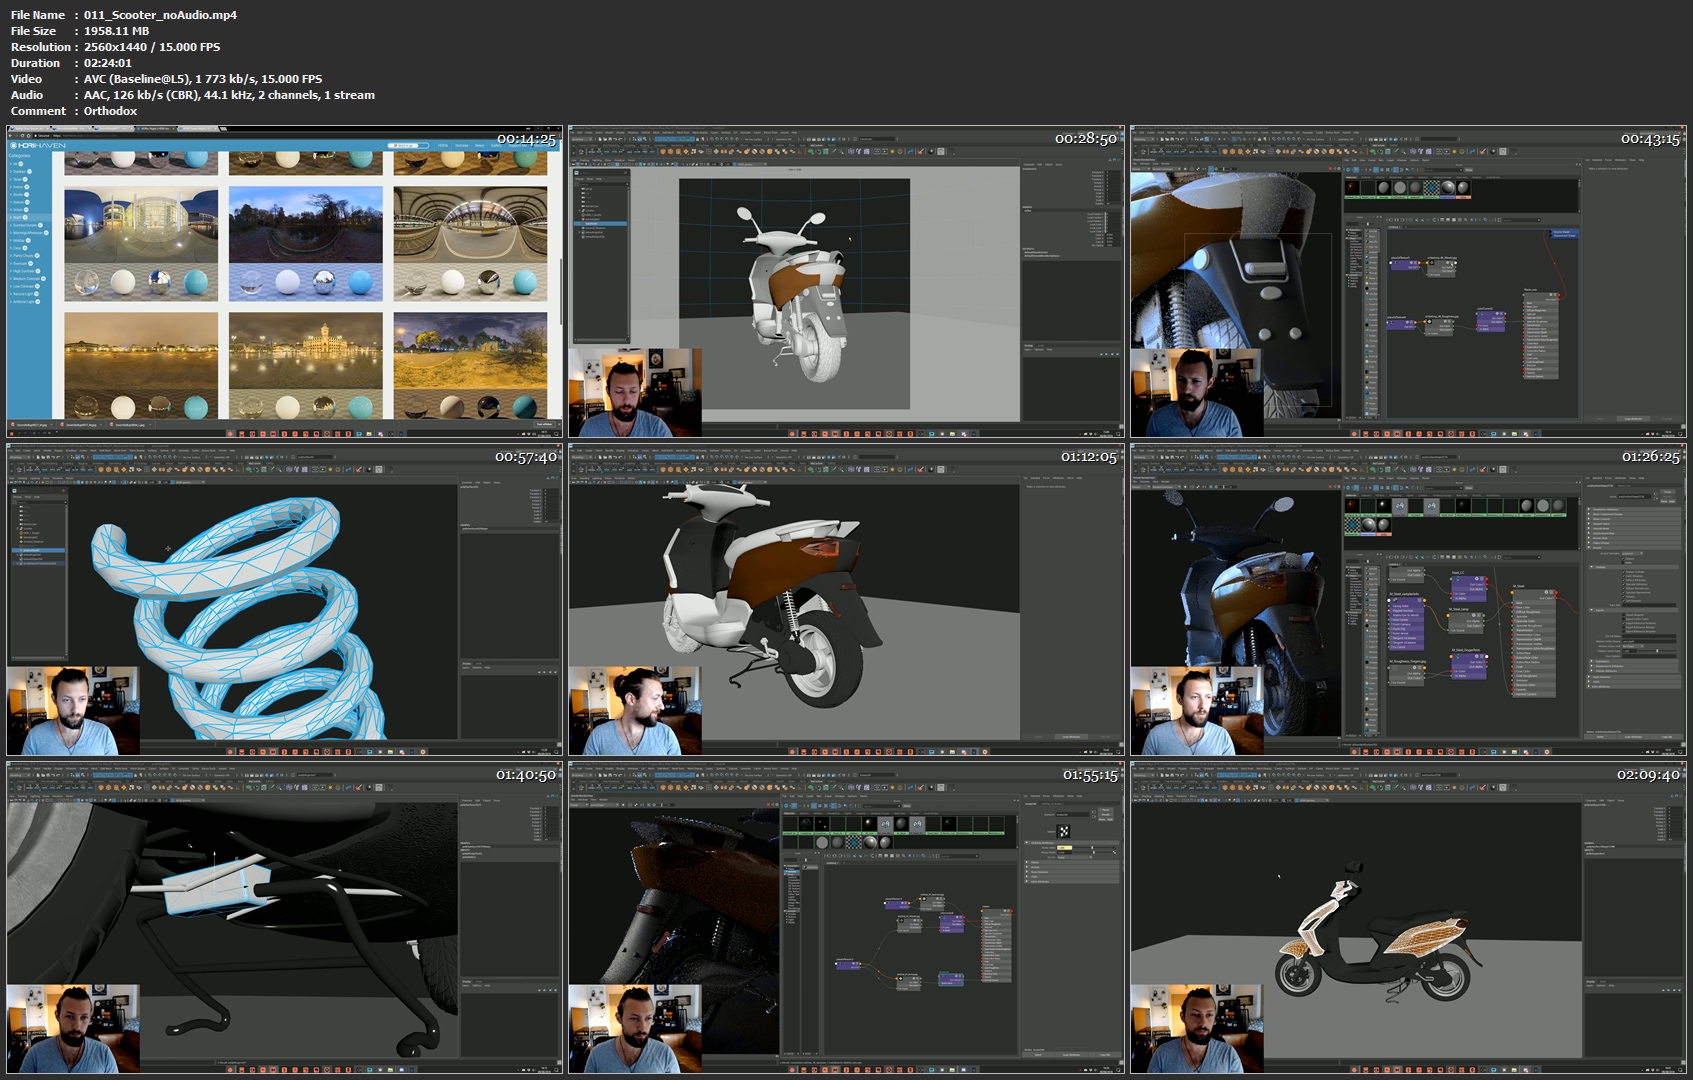The image size is (1693, 1080).
Task: Pick the arched train station HDRI
Action: tap(470, 243)
